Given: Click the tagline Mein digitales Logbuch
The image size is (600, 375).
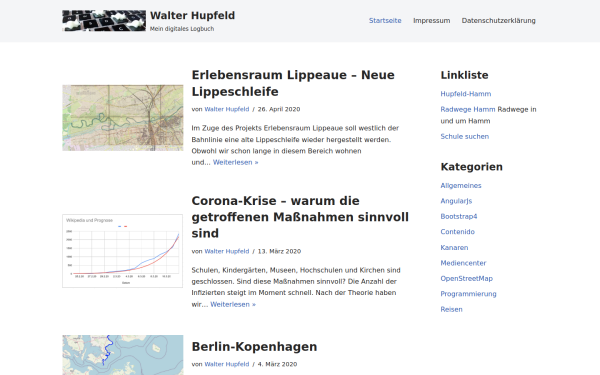Looking at the screenshot, I should pyautogui.click(x=182, y=29).
